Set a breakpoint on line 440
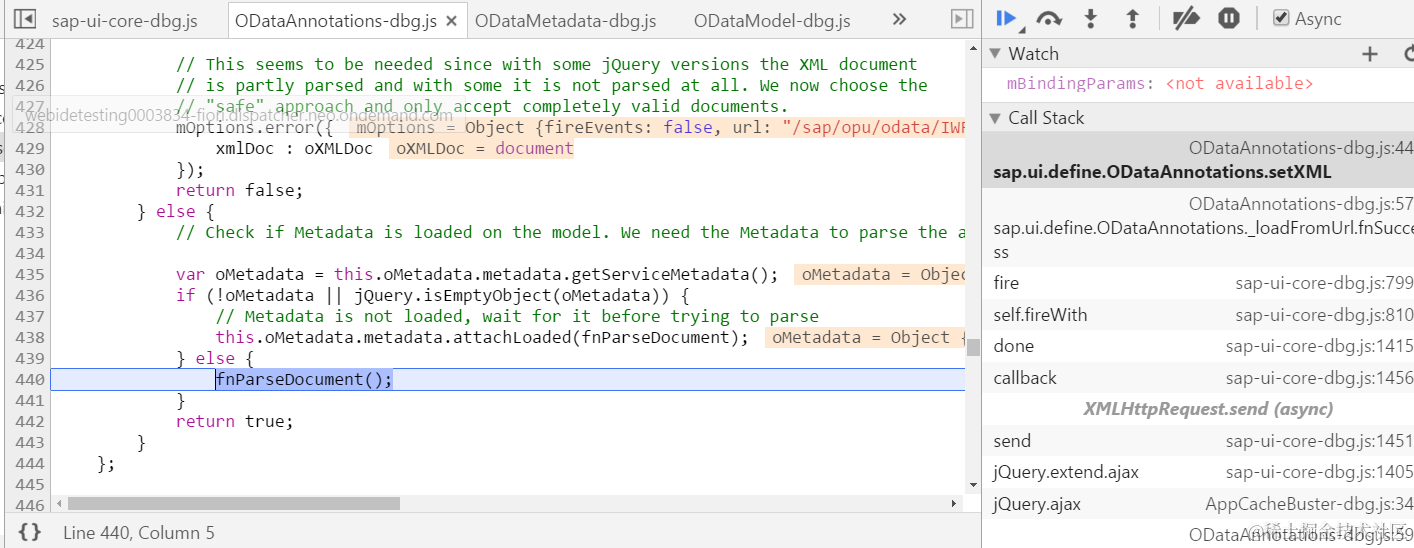 tap(31, 379)
